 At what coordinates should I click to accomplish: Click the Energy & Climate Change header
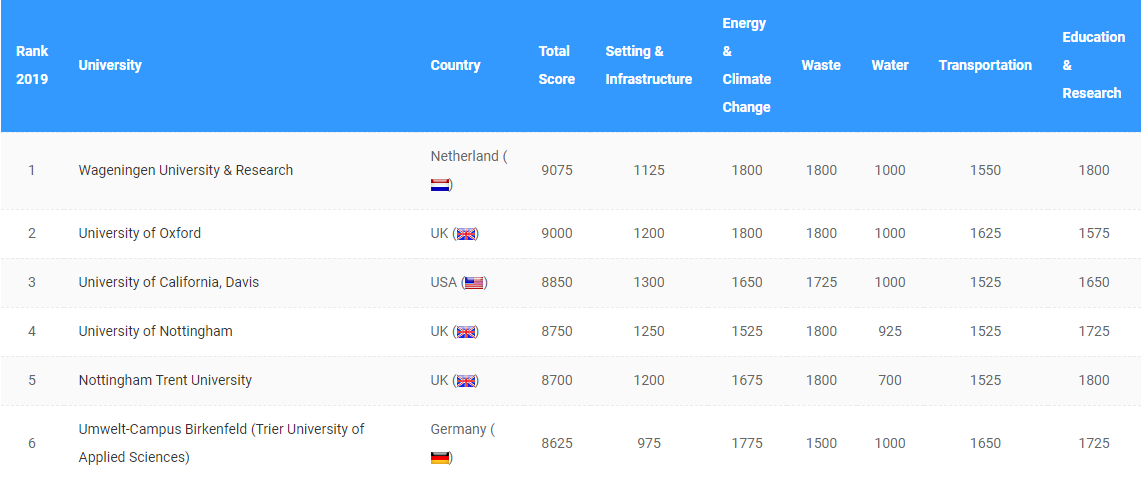coord(746,65)
